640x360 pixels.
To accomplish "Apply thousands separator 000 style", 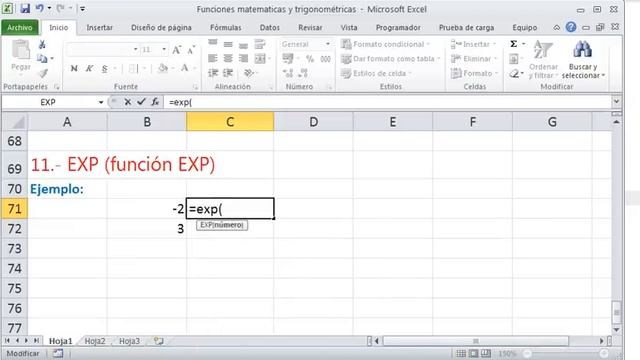I will point(325,59).
